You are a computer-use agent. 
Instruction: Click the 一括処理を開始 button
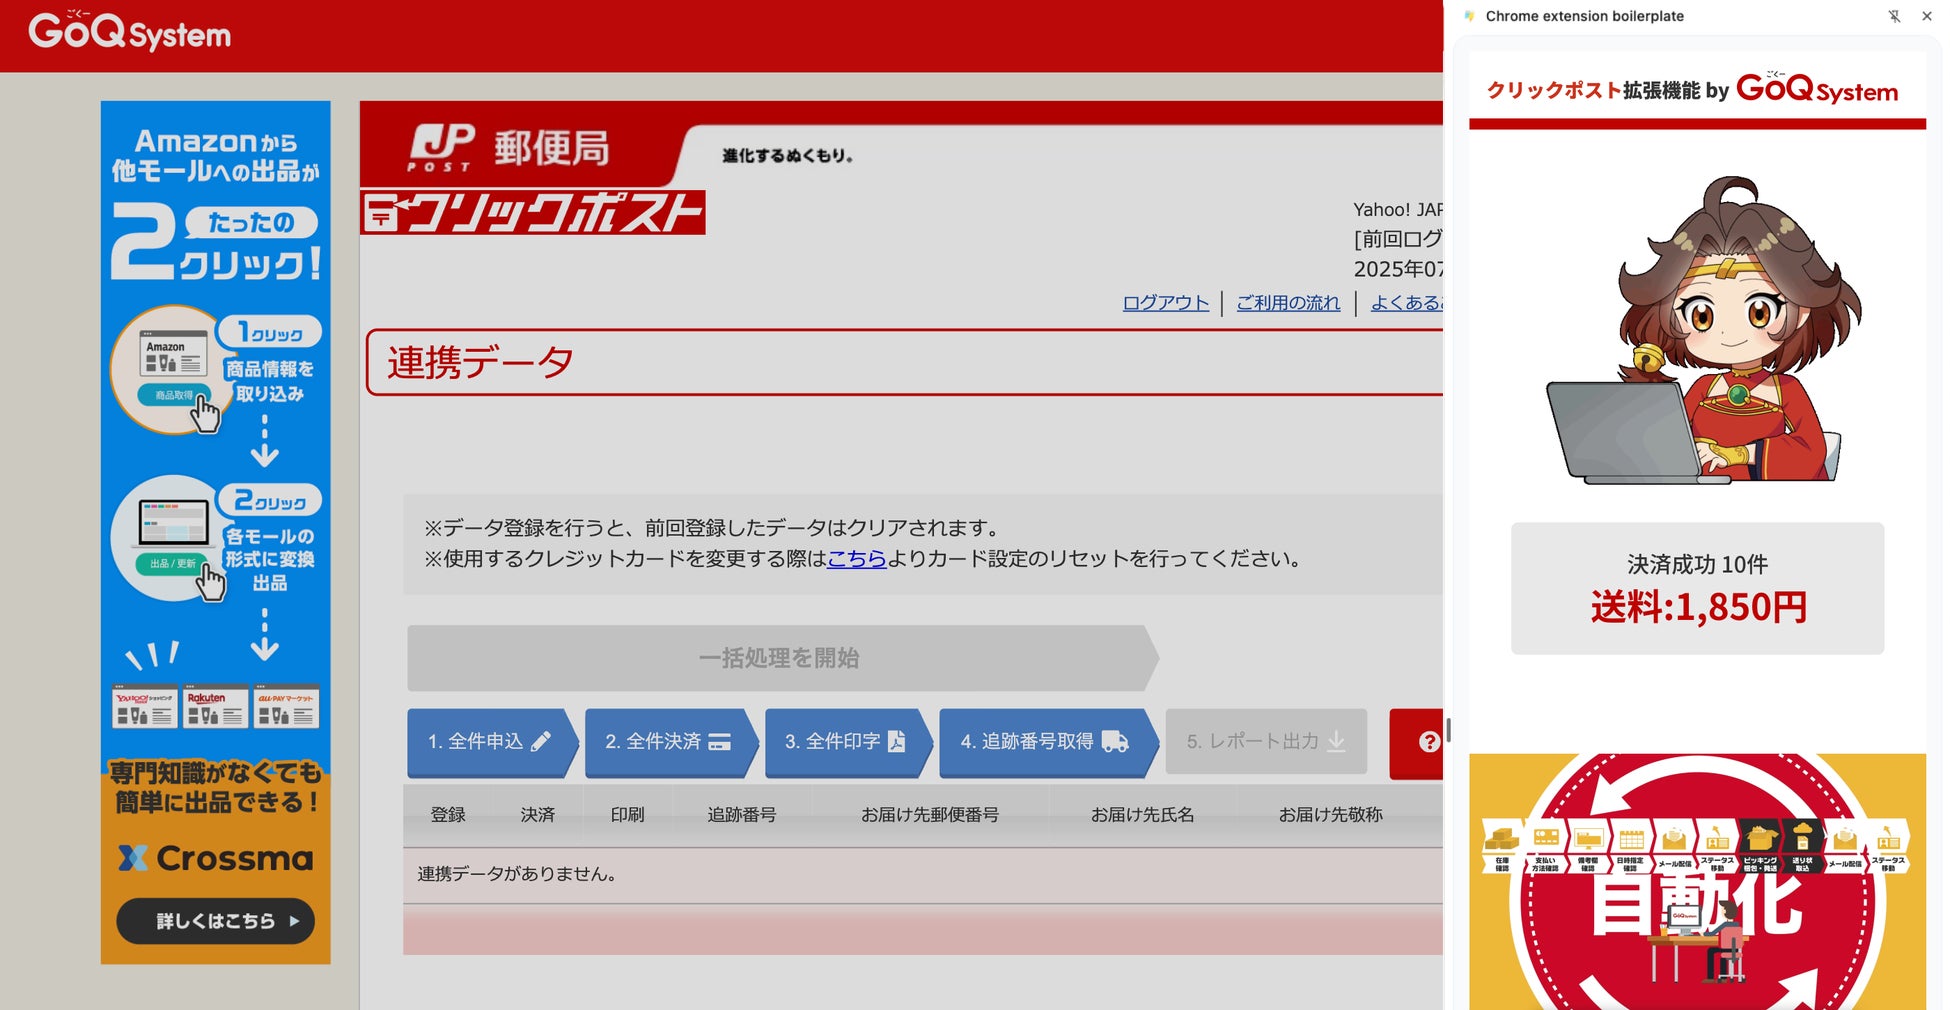click(782, 658)
